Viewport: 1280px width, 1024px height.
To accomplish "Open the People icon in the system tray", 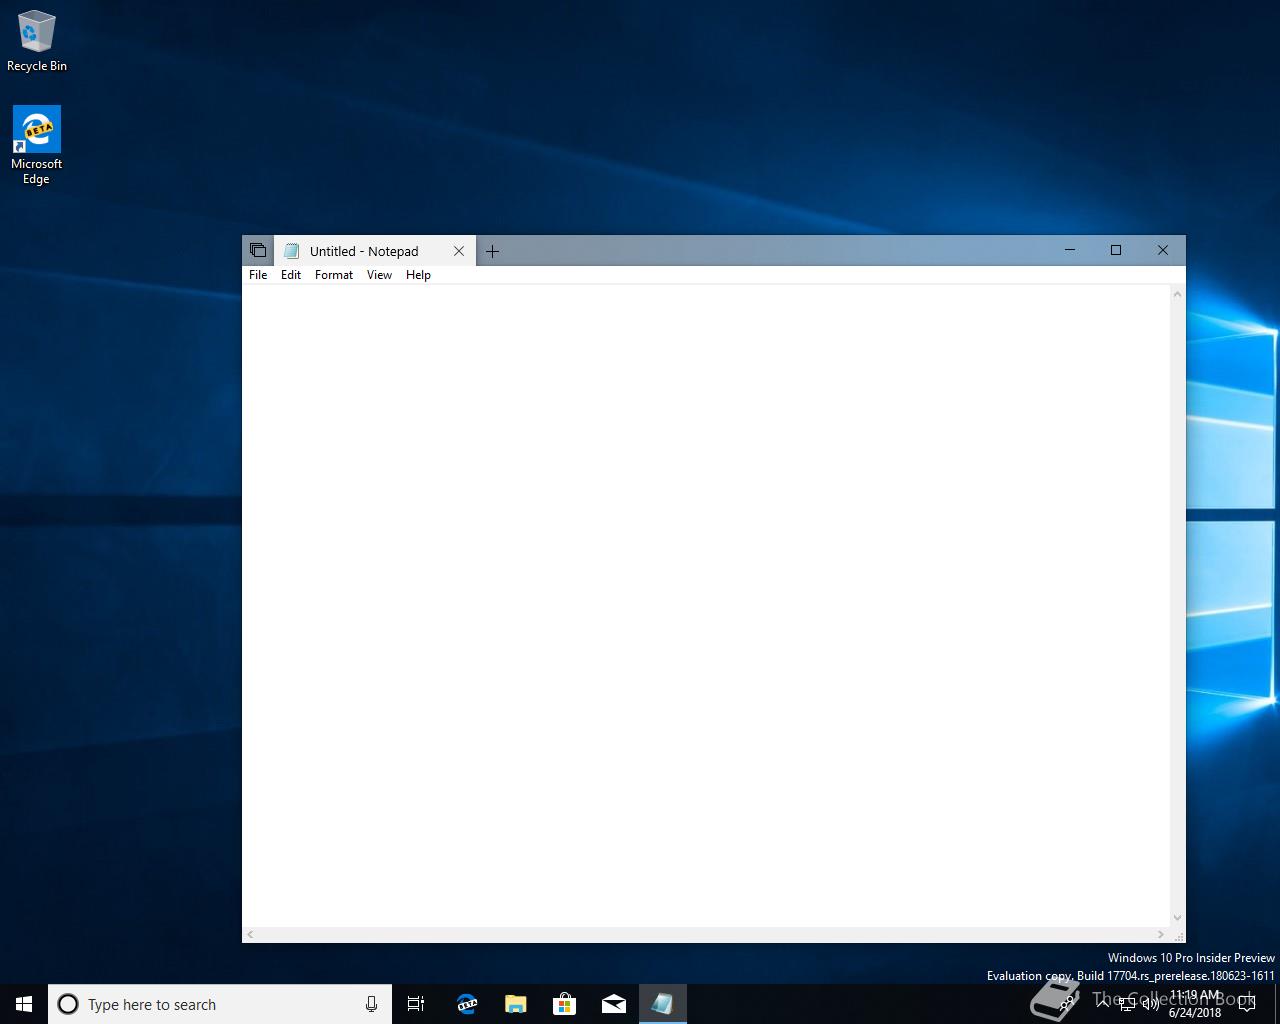I will point(1067,1004).
